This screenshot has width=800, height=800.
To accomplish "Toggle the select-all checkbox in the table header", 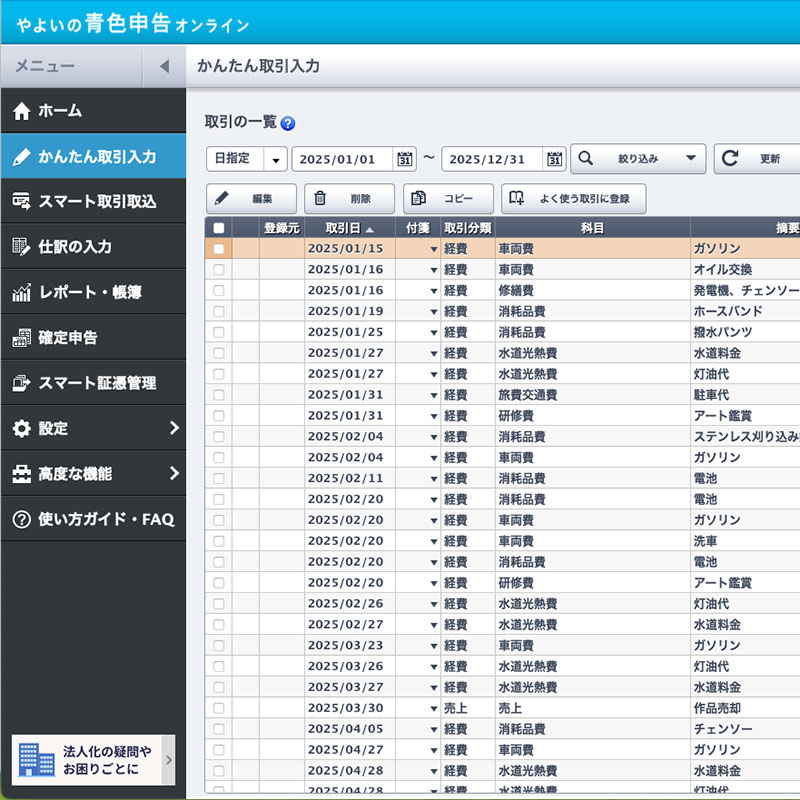I will point(219,228).
